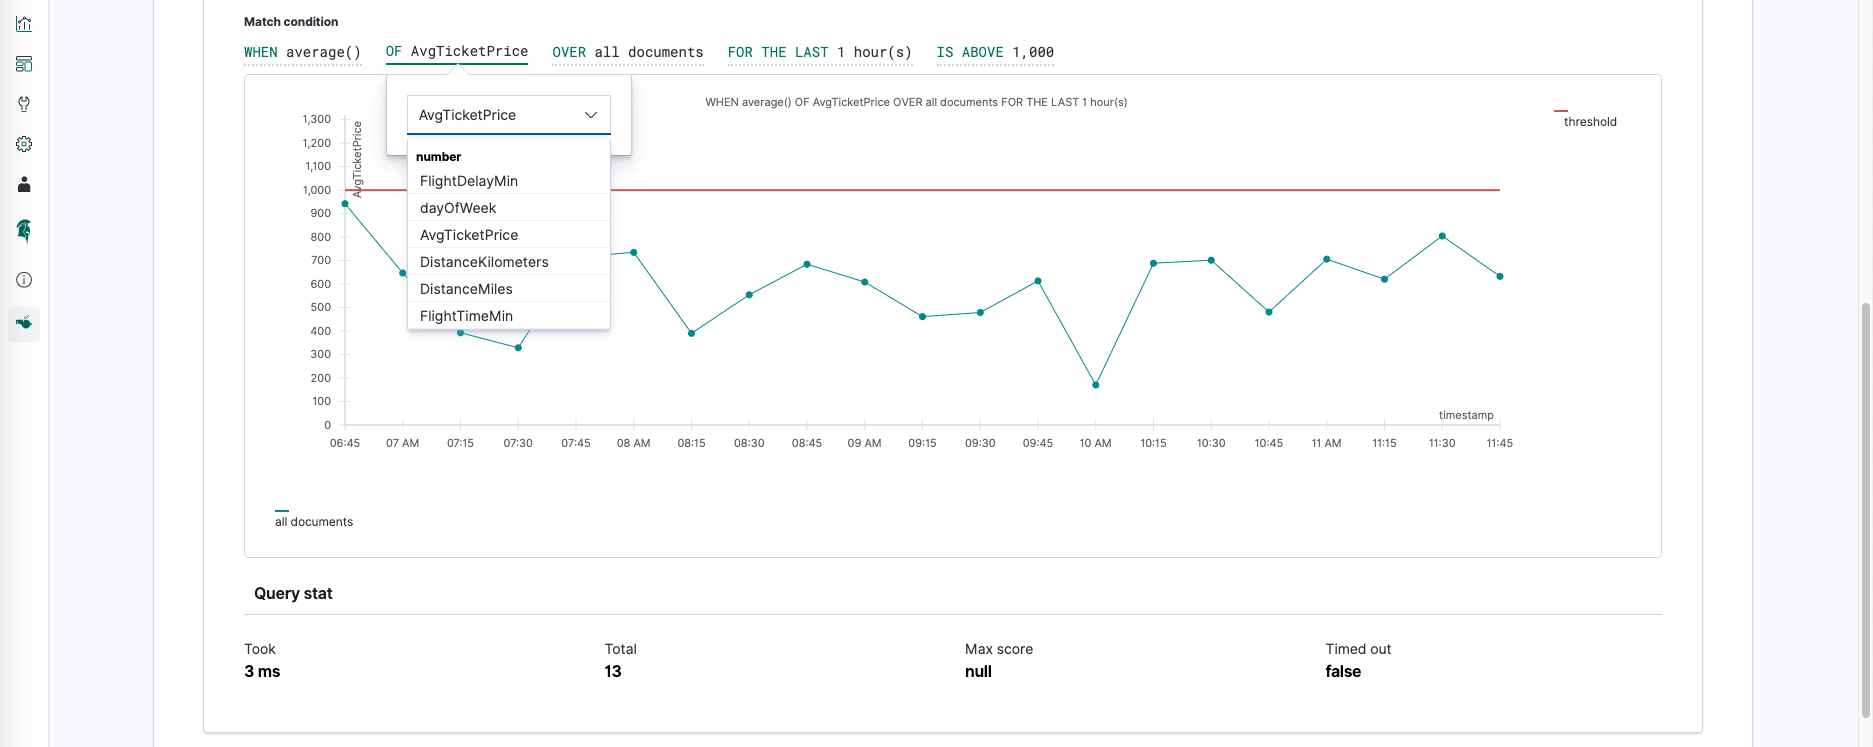Click the chevron arrow of the field selector

591,115
